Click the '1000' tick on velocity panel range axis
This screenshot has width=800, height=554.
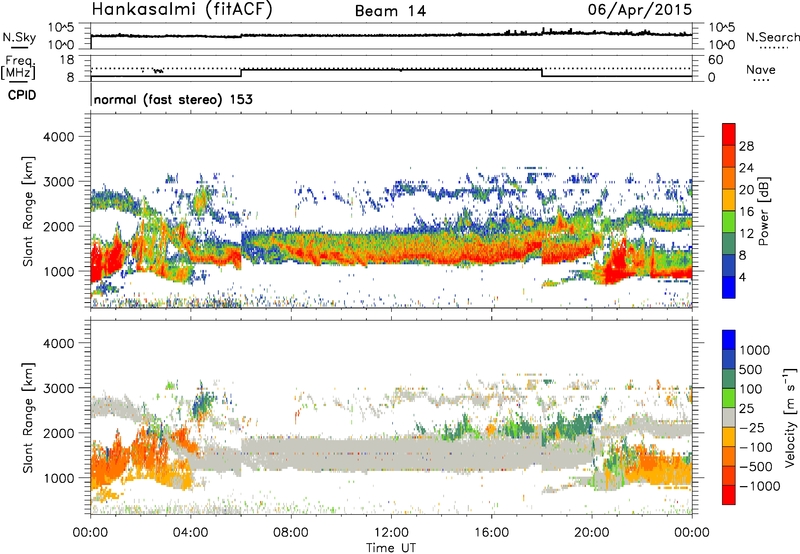coord(58,477)
